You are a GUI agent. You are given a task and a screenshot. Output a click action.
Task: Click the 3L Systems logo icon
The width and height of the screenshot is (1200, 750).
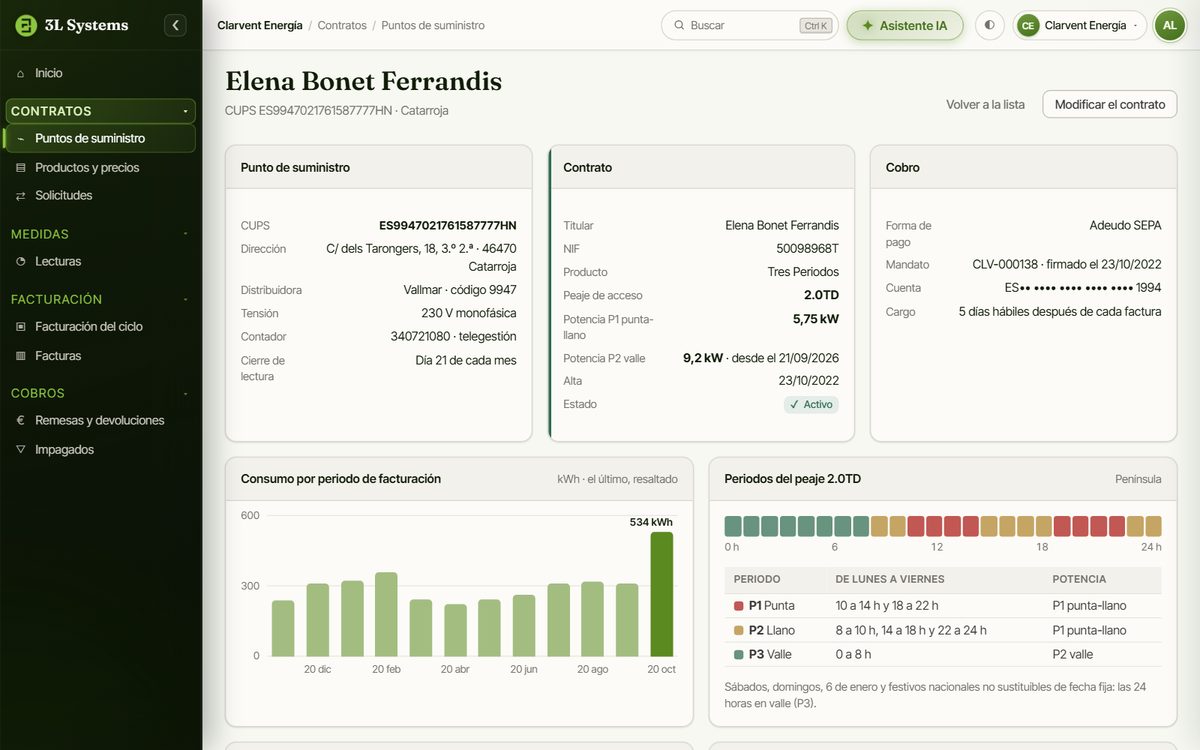[26, 25]
